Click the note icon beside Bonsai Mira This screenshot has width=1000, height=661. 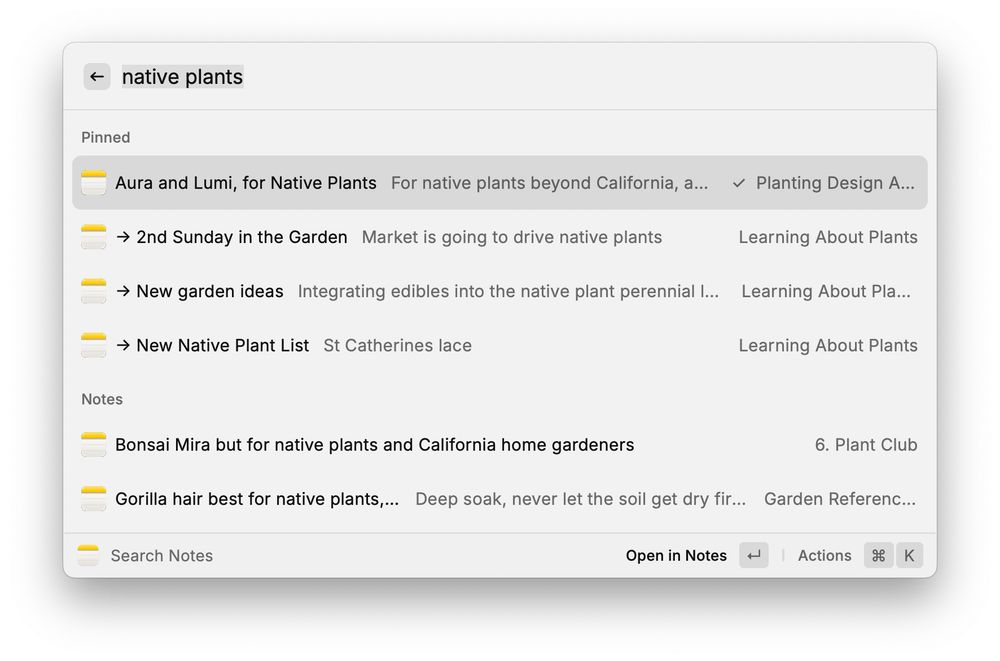(x=94, y=445)
